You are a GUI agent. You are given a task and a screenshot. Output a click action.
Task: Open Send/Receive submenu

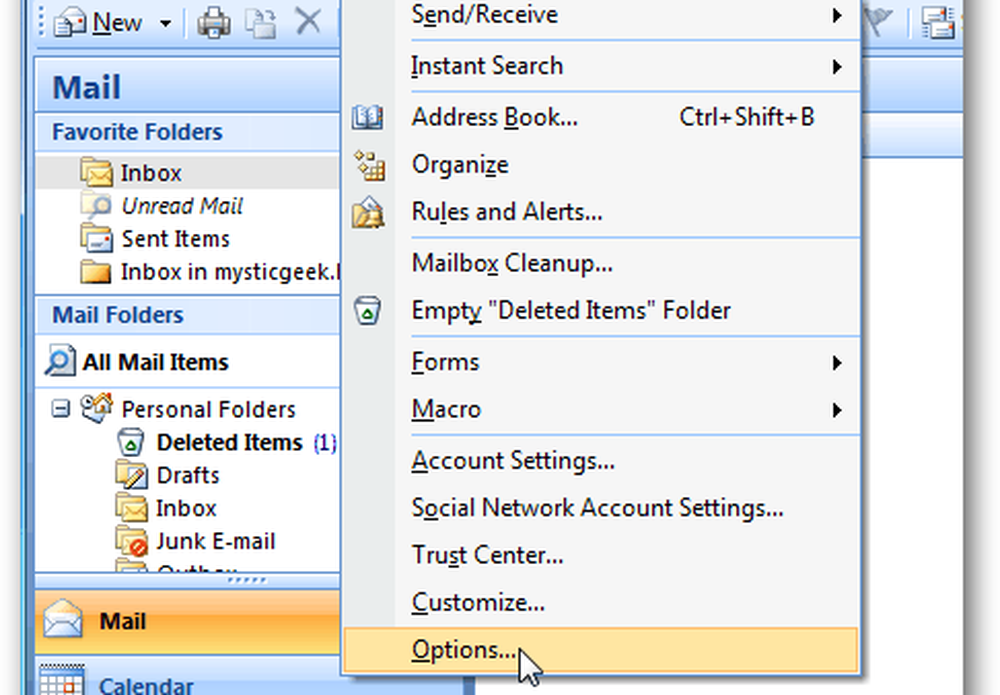(x=602, y=15)
